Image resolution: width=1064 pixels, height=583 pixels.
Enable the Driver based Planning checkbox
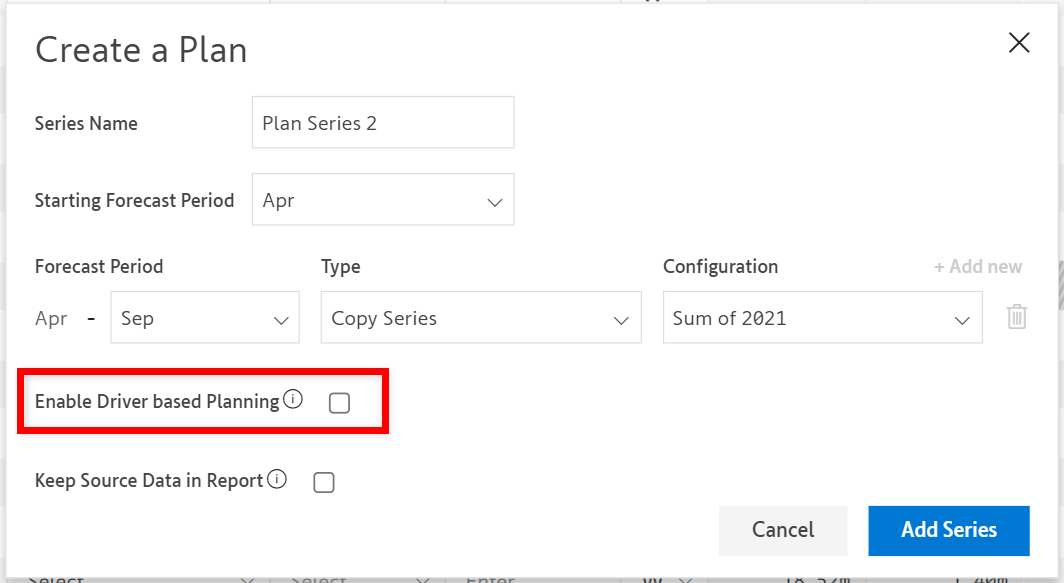(x=339, y=403)
